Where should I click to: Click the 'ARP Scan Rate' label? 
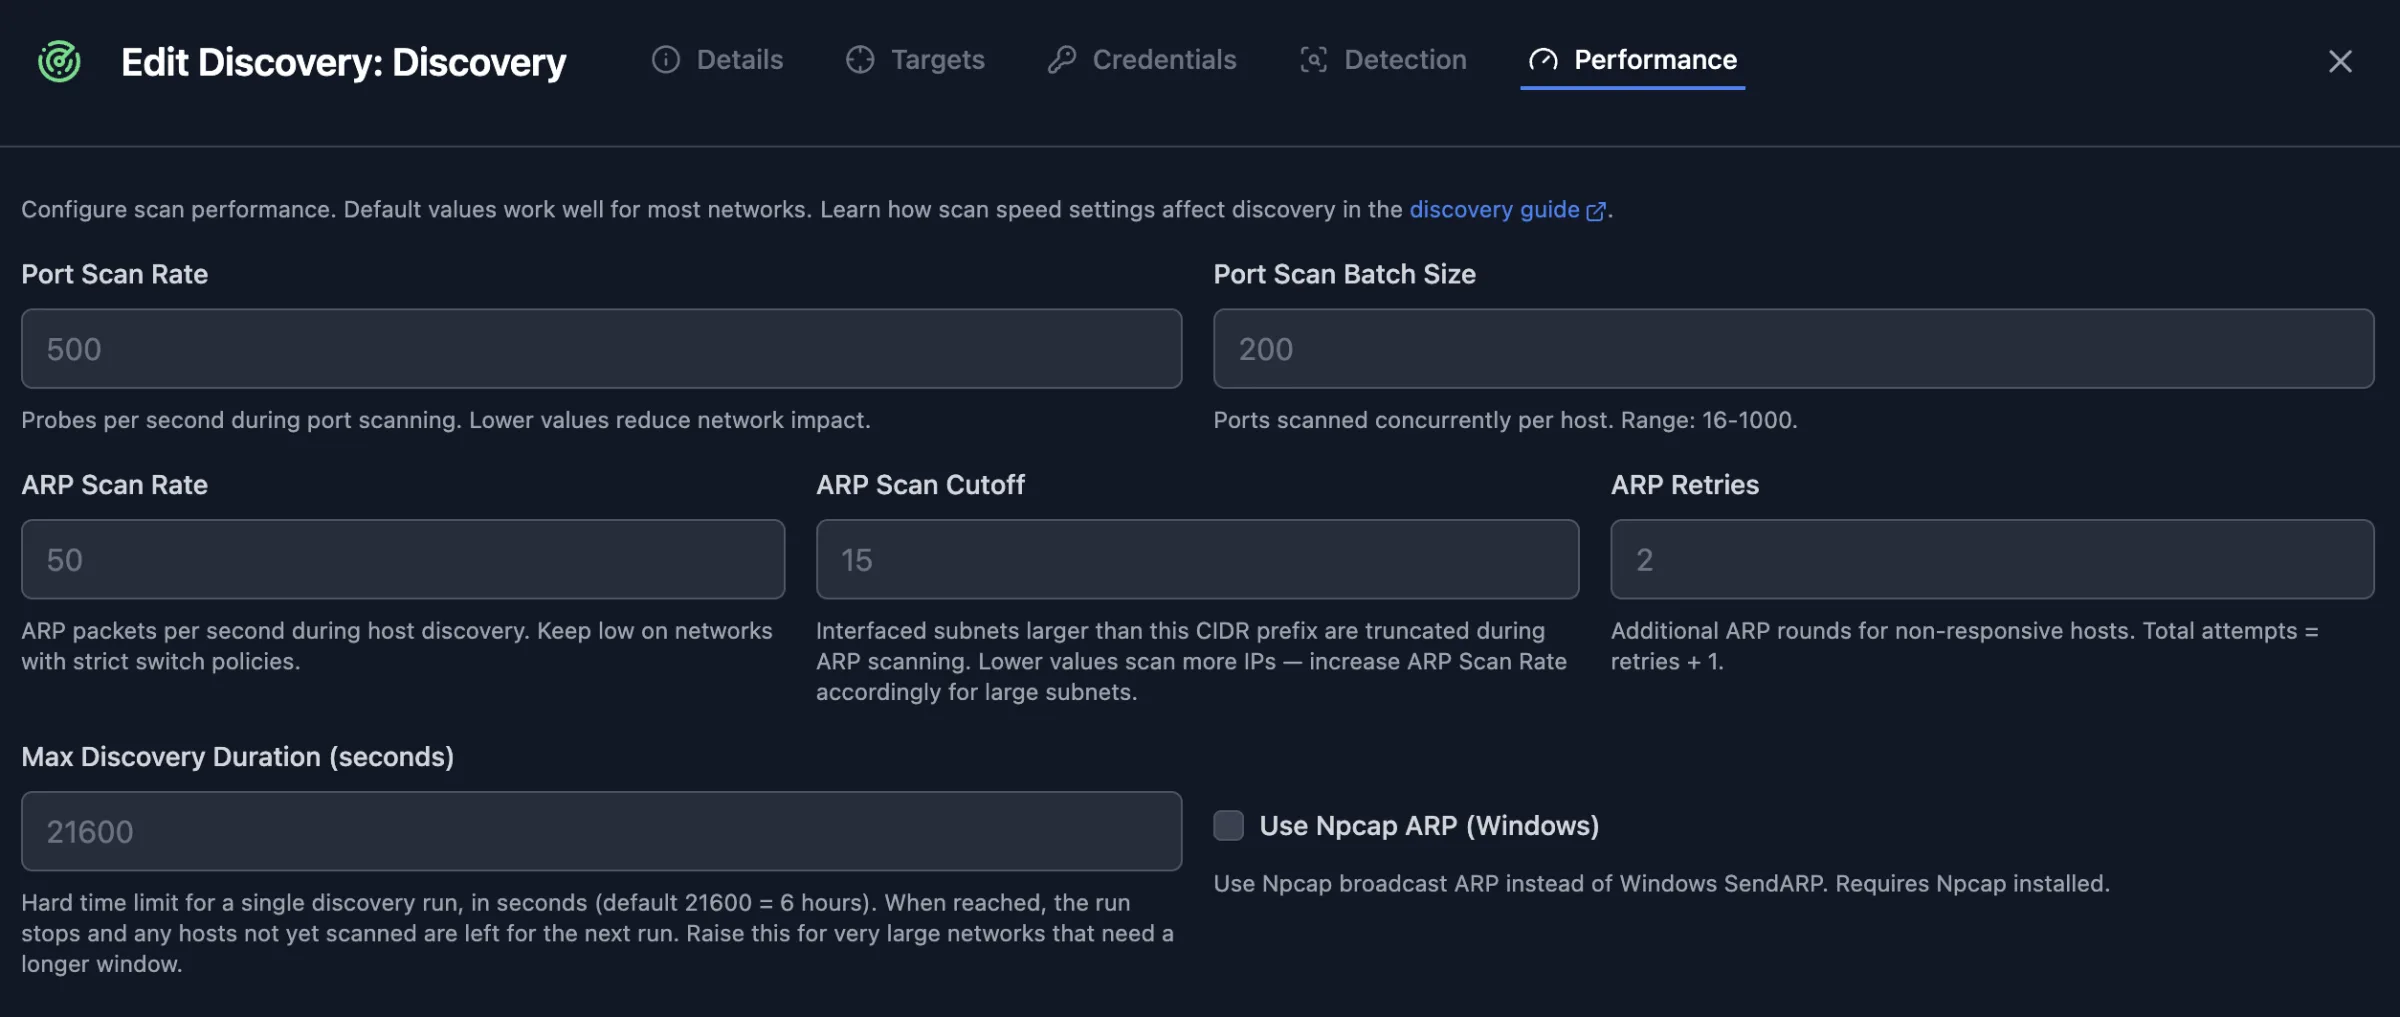point(114,485)
